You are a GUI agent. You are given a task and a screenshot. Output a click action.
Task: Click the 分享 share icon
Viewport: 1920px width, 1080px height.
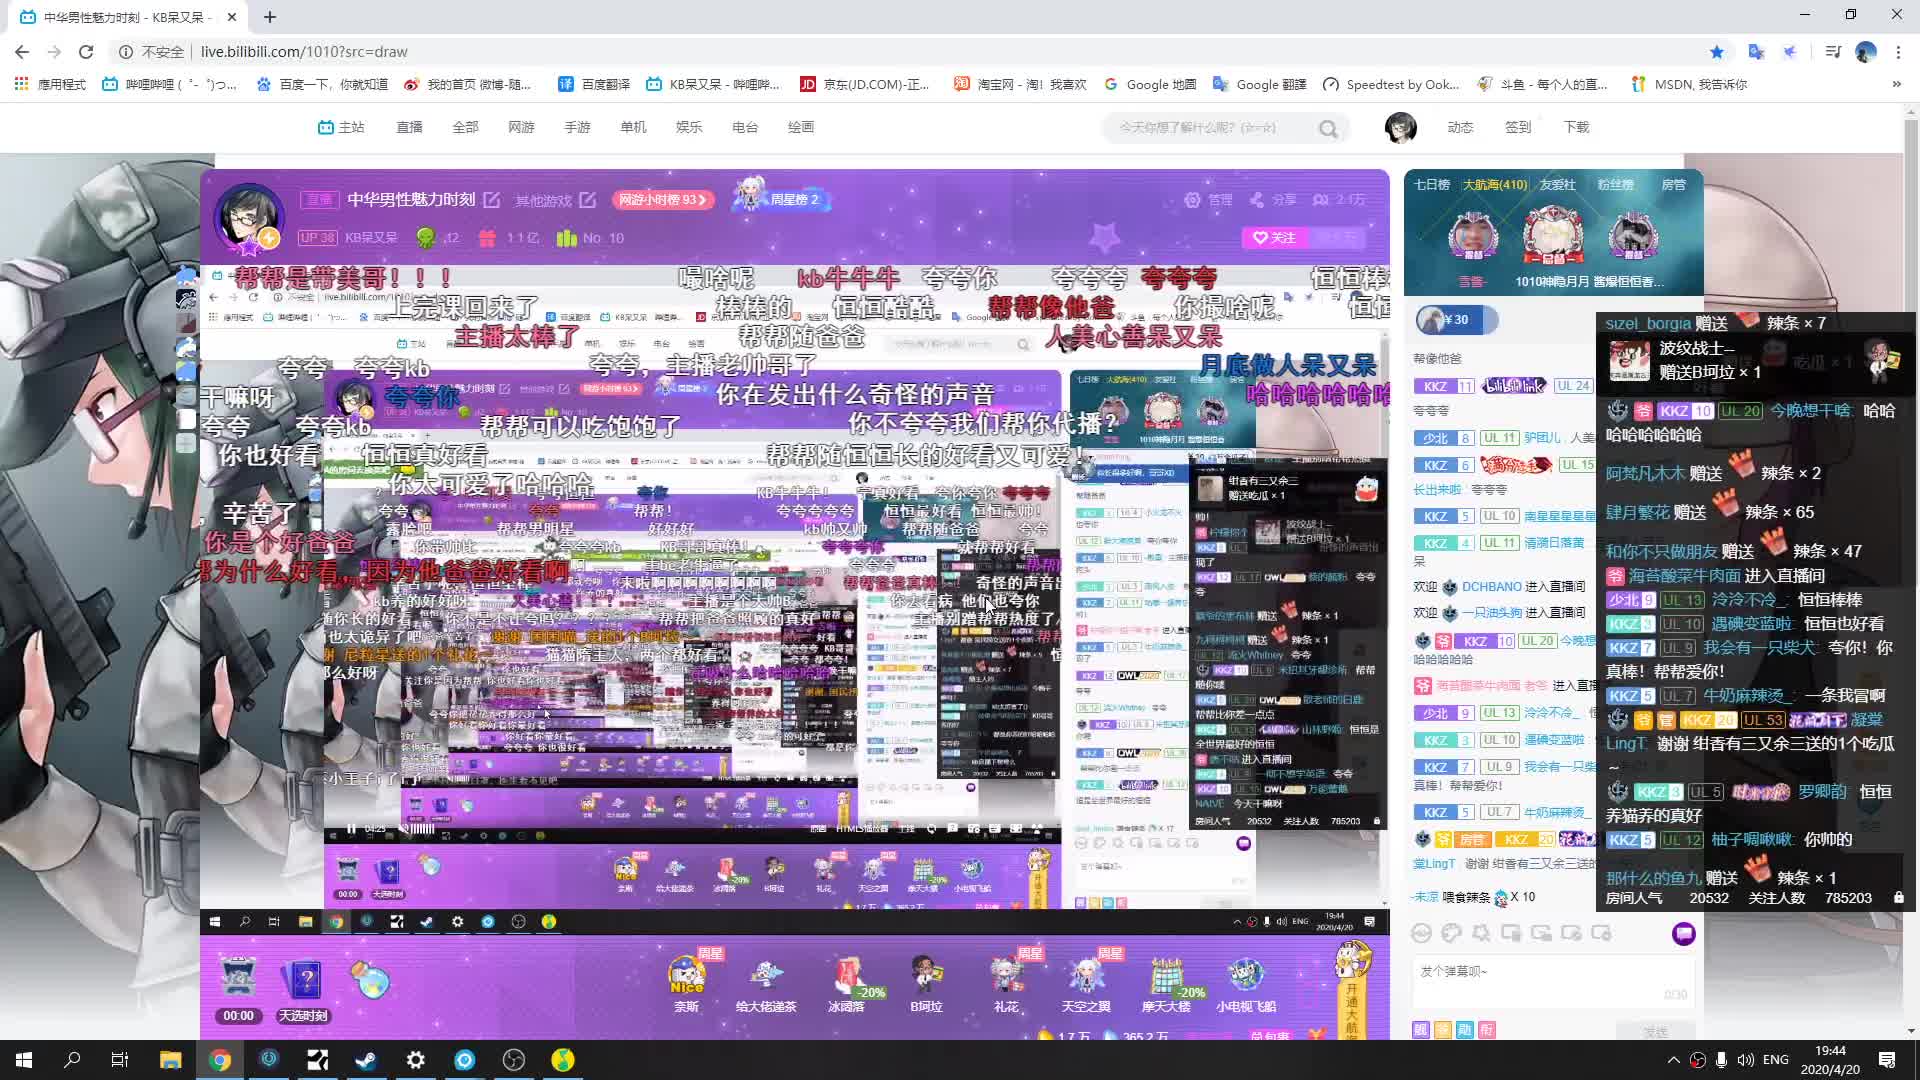(1257, 200)
